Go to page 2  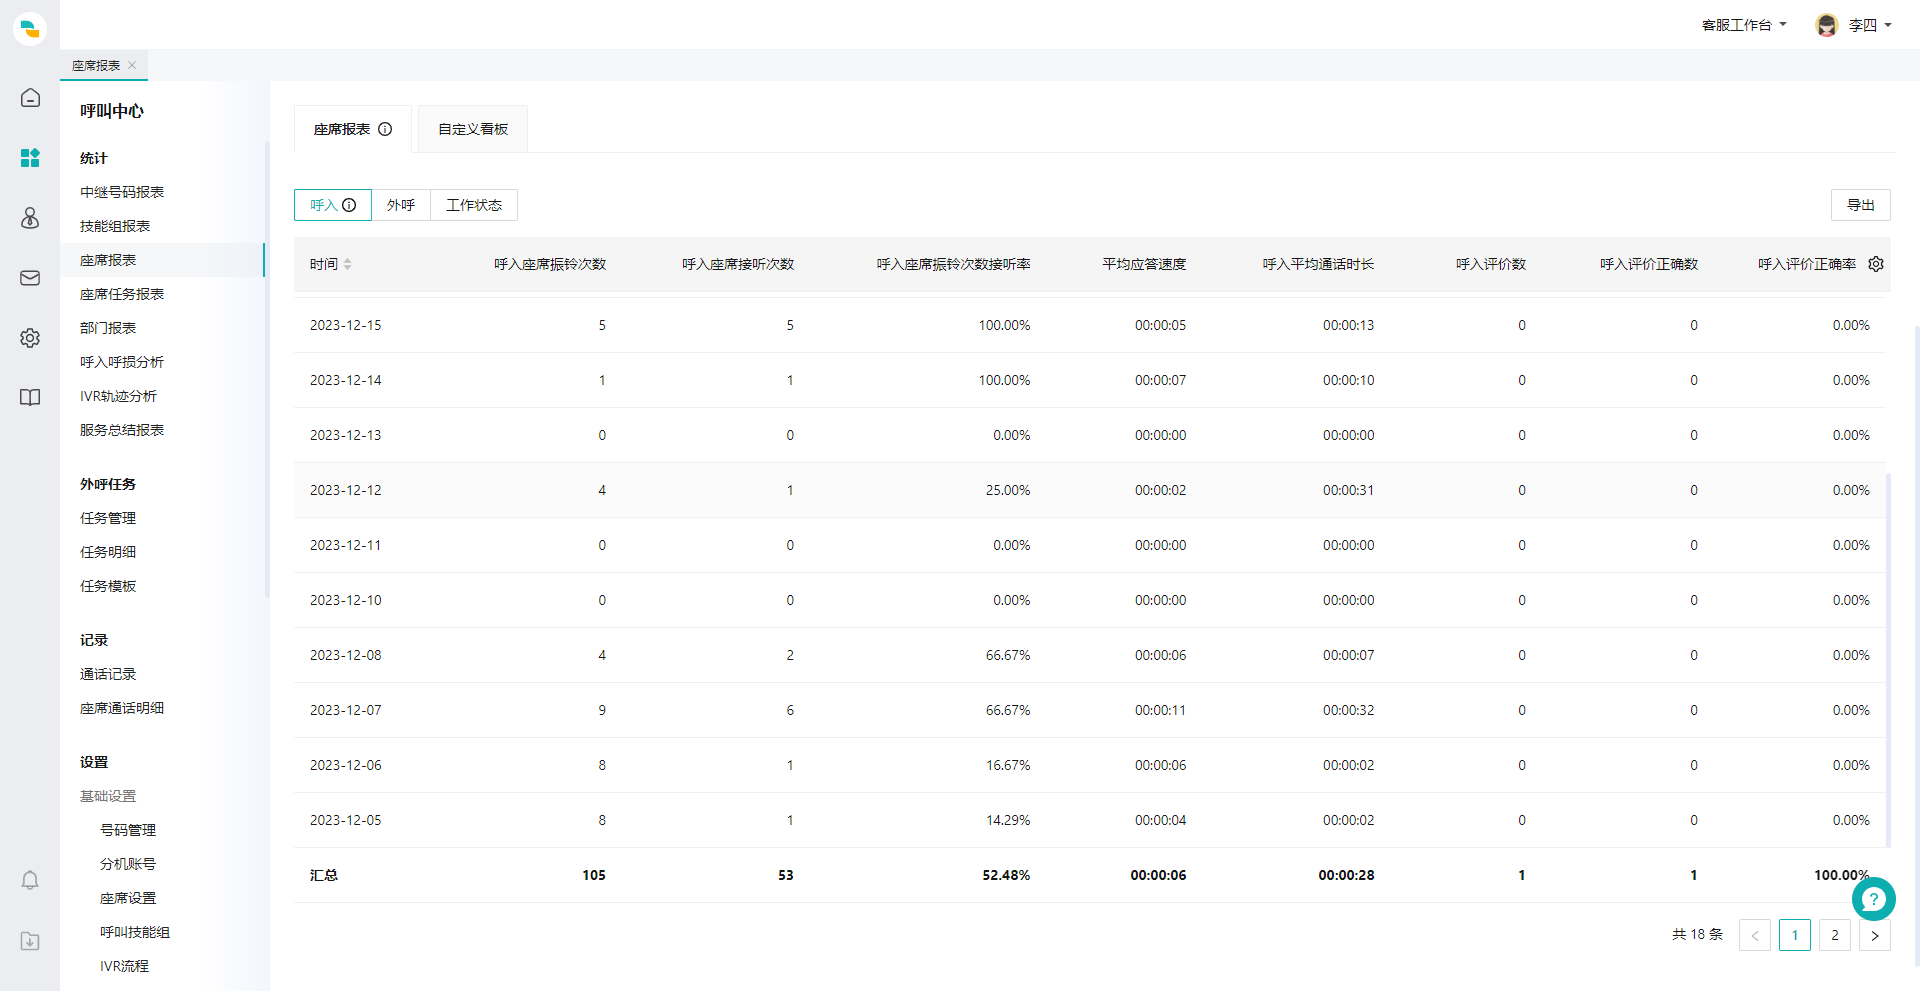pyautogui.click(x=1835, y=935)
